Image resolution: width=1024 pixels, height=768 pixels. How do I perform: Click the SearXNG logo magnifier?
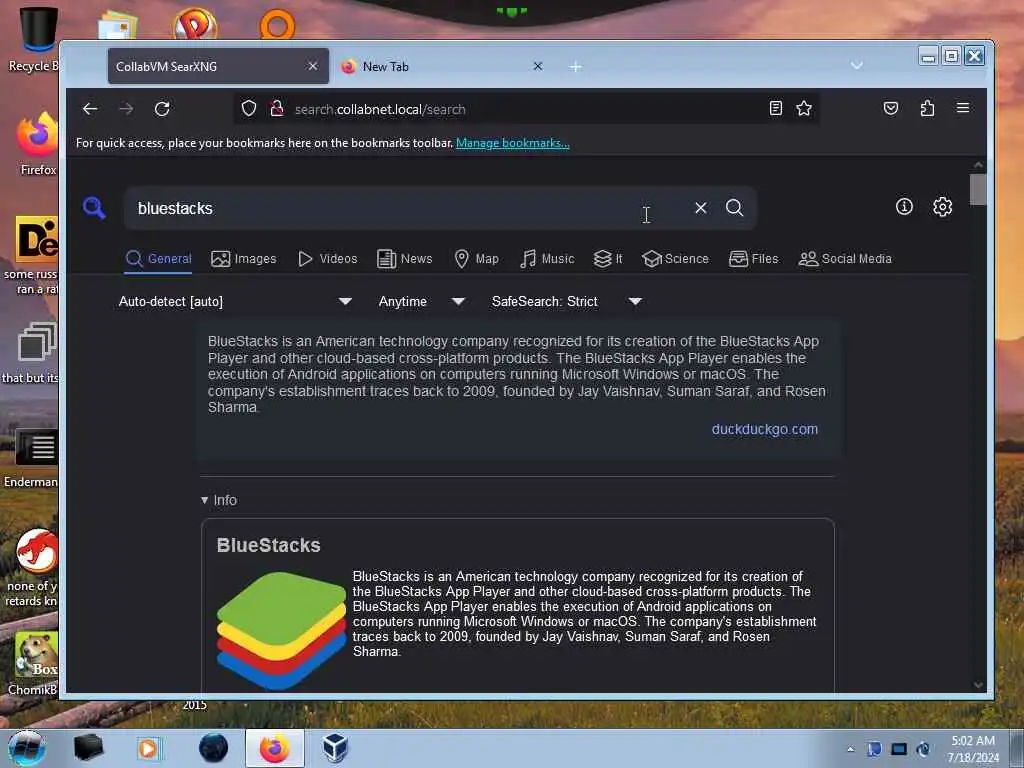tap(94, 208)
